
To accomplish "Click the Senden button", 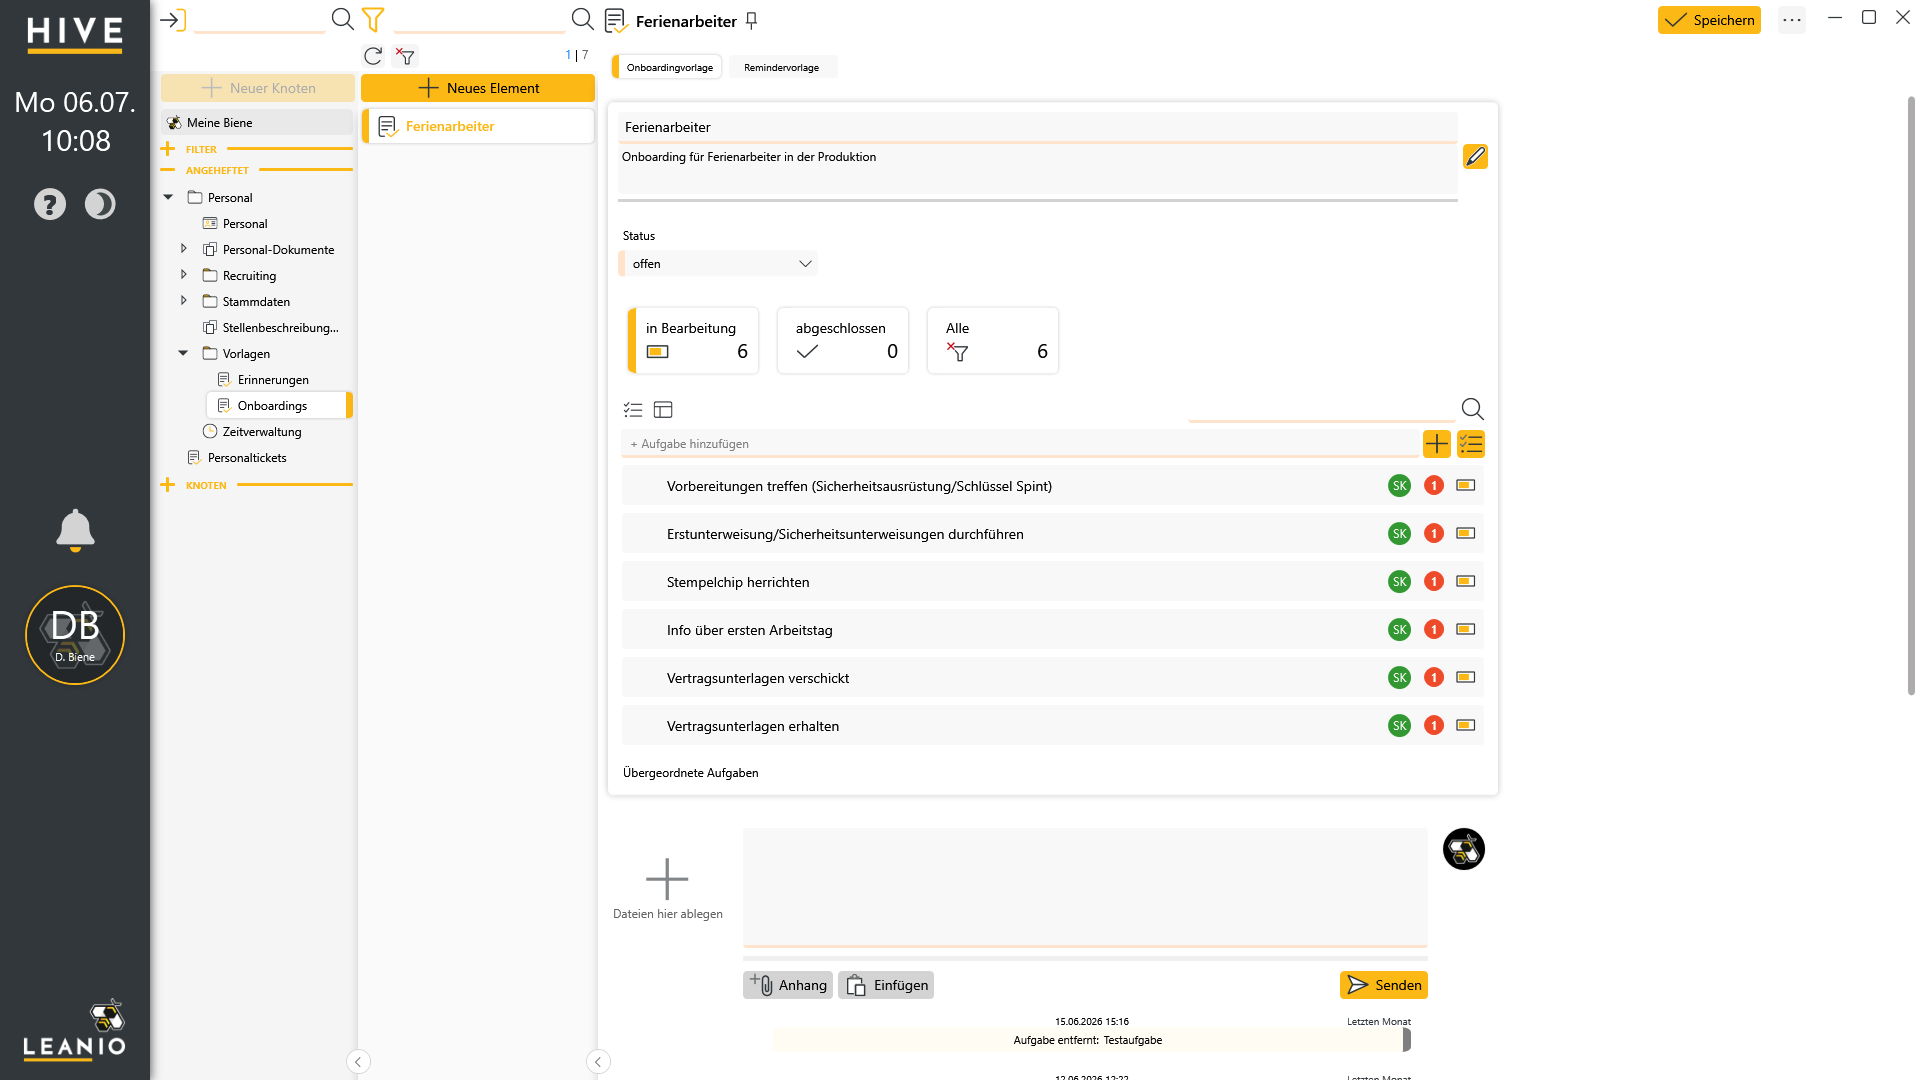I will tap(1384, 985).
